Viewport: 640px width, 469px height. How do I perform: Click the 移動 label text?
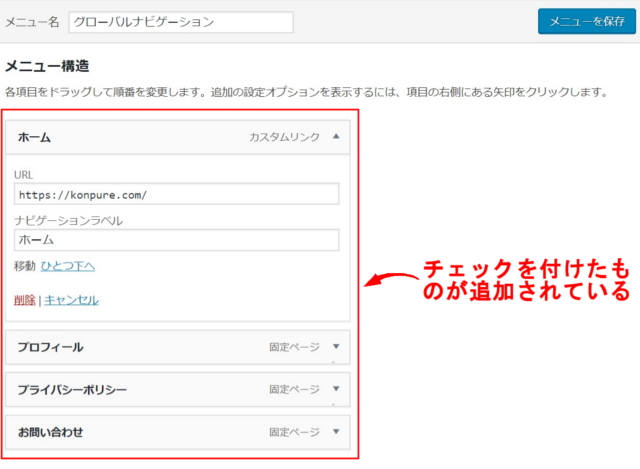24,266
